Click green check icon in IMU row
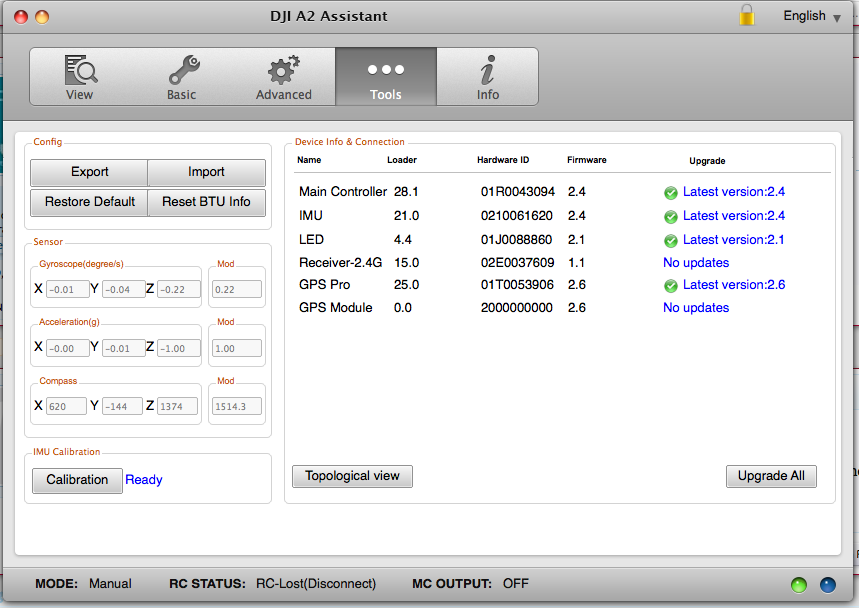 pyautogui.click(x=671, y=217)
